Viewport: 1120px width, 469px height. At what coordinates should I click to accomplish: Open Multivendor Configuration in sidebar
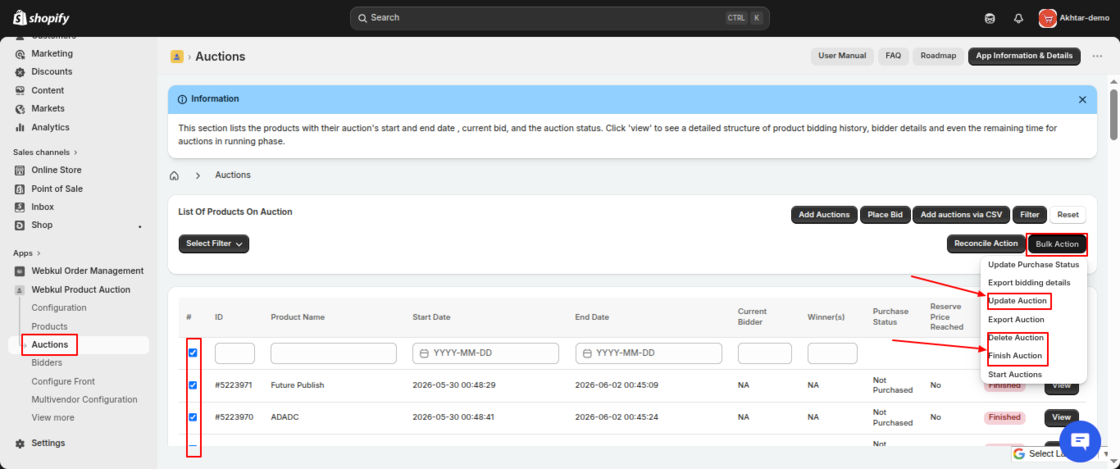pyautogui.click(x=84, y=400)
